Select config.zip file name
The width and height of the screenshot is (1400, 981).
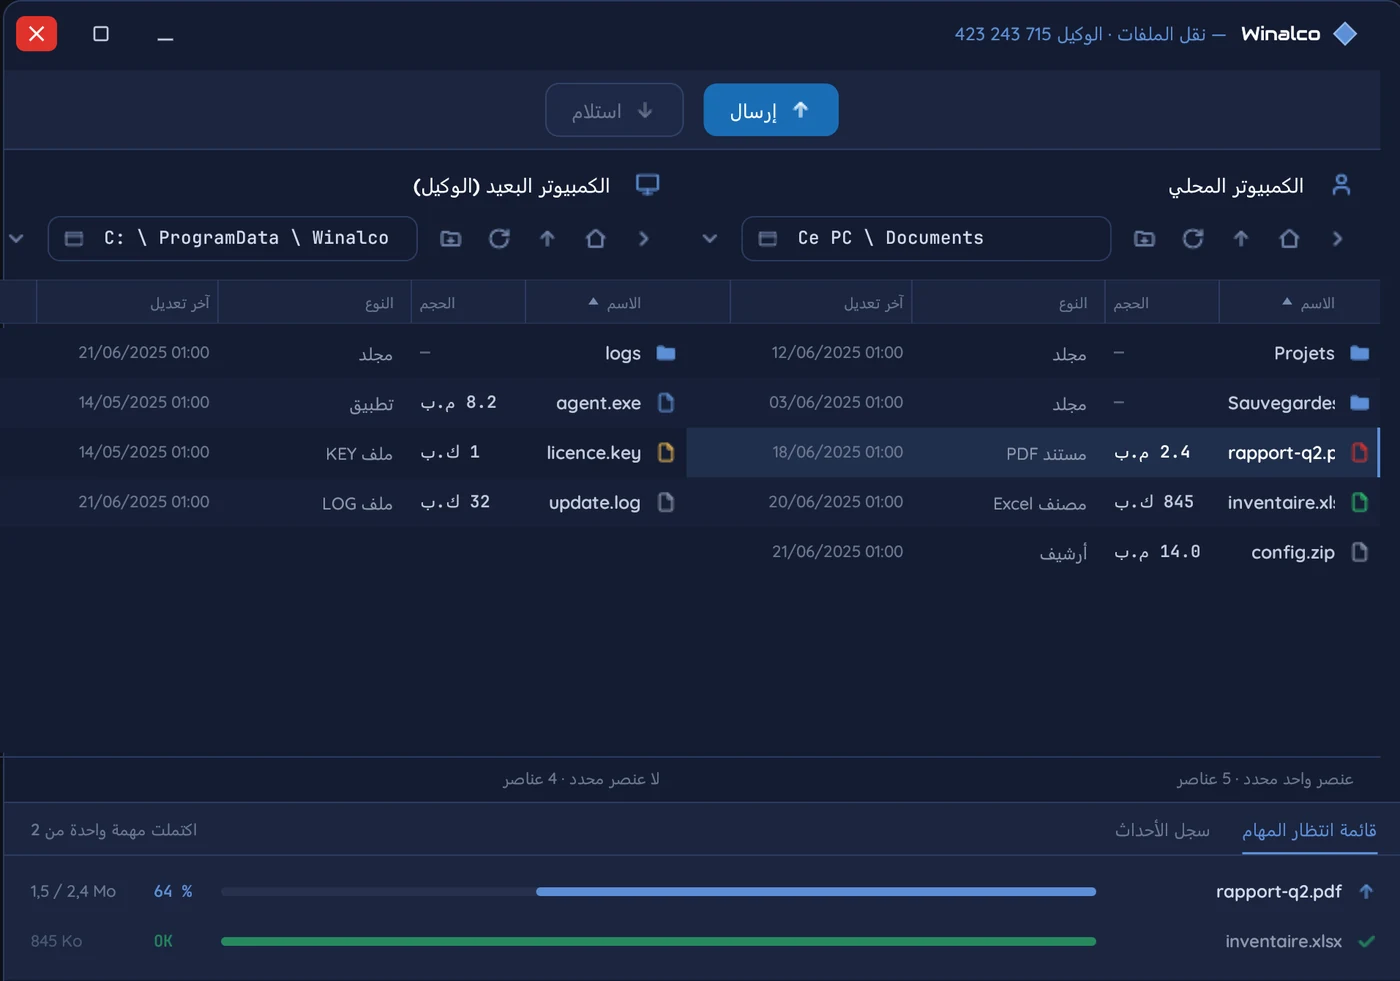tap(1293, 552)
